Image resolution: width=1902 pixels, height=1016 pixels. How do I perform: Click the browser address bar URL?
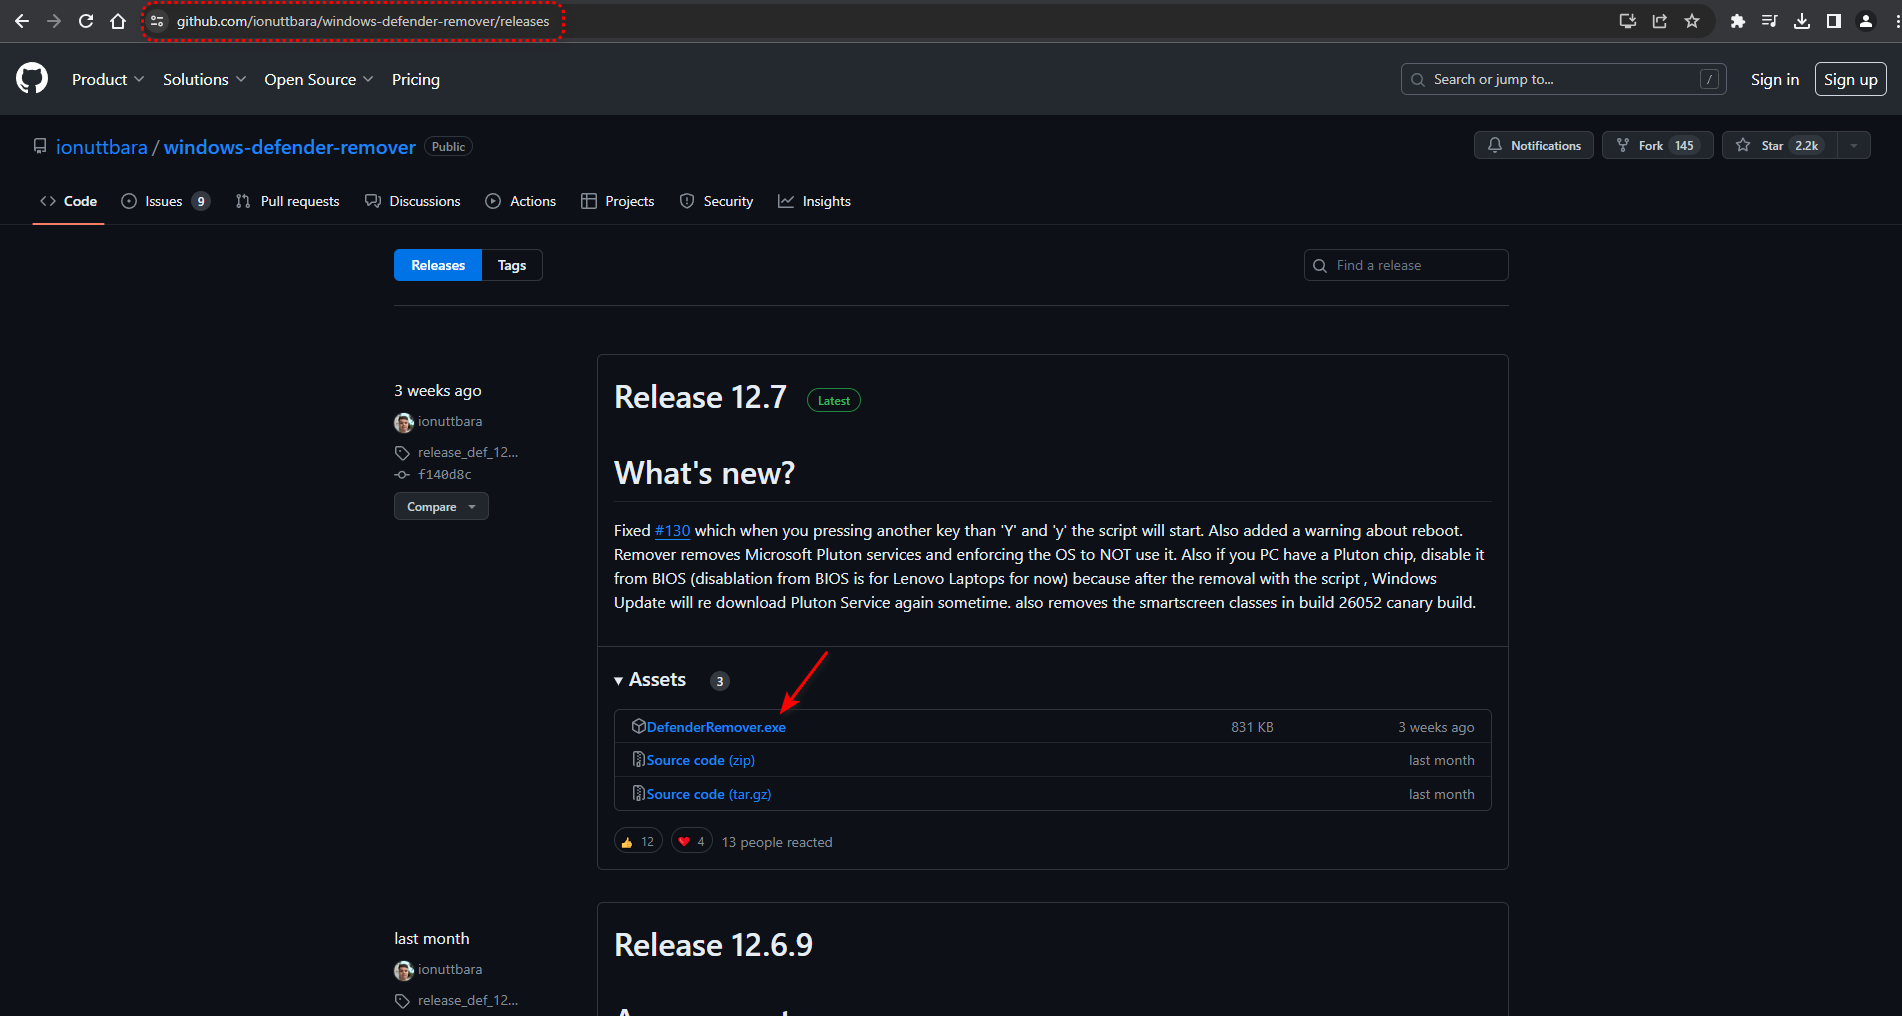[x=363, y=21]
